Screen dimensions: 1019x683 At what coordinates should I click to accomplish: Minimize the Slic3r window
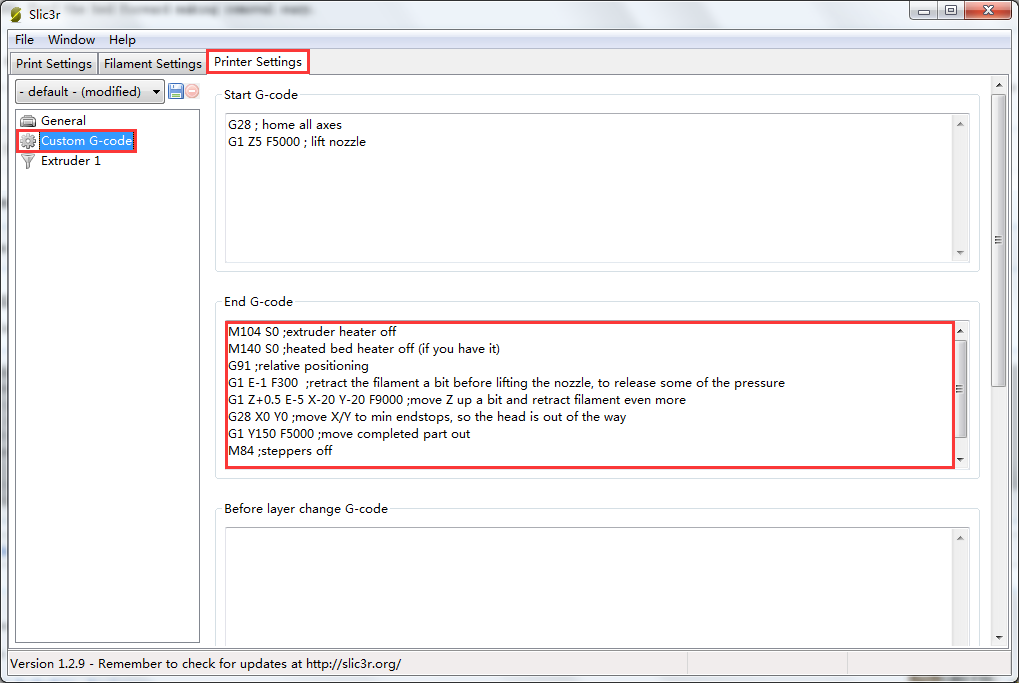tap(923, 11)
